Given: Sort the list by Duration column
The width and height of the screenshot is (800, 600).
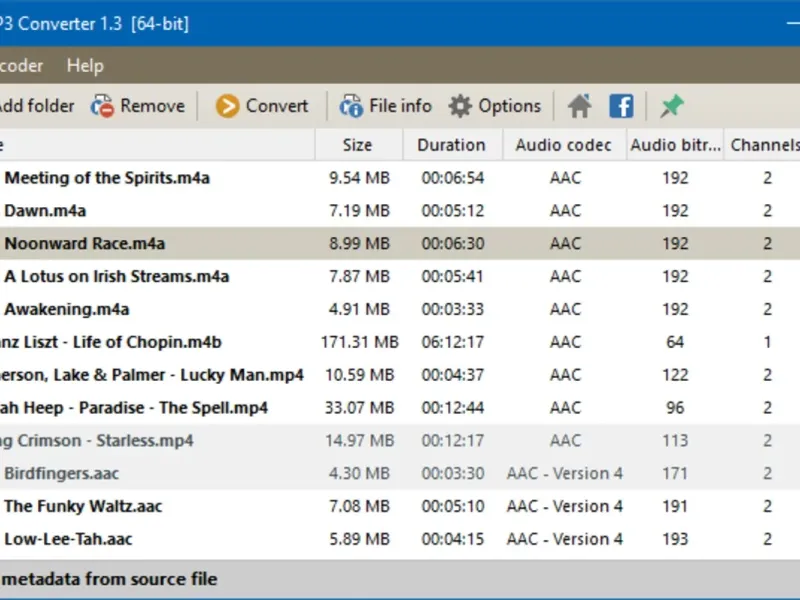Looking at the screenshot, I should point(451,145).
